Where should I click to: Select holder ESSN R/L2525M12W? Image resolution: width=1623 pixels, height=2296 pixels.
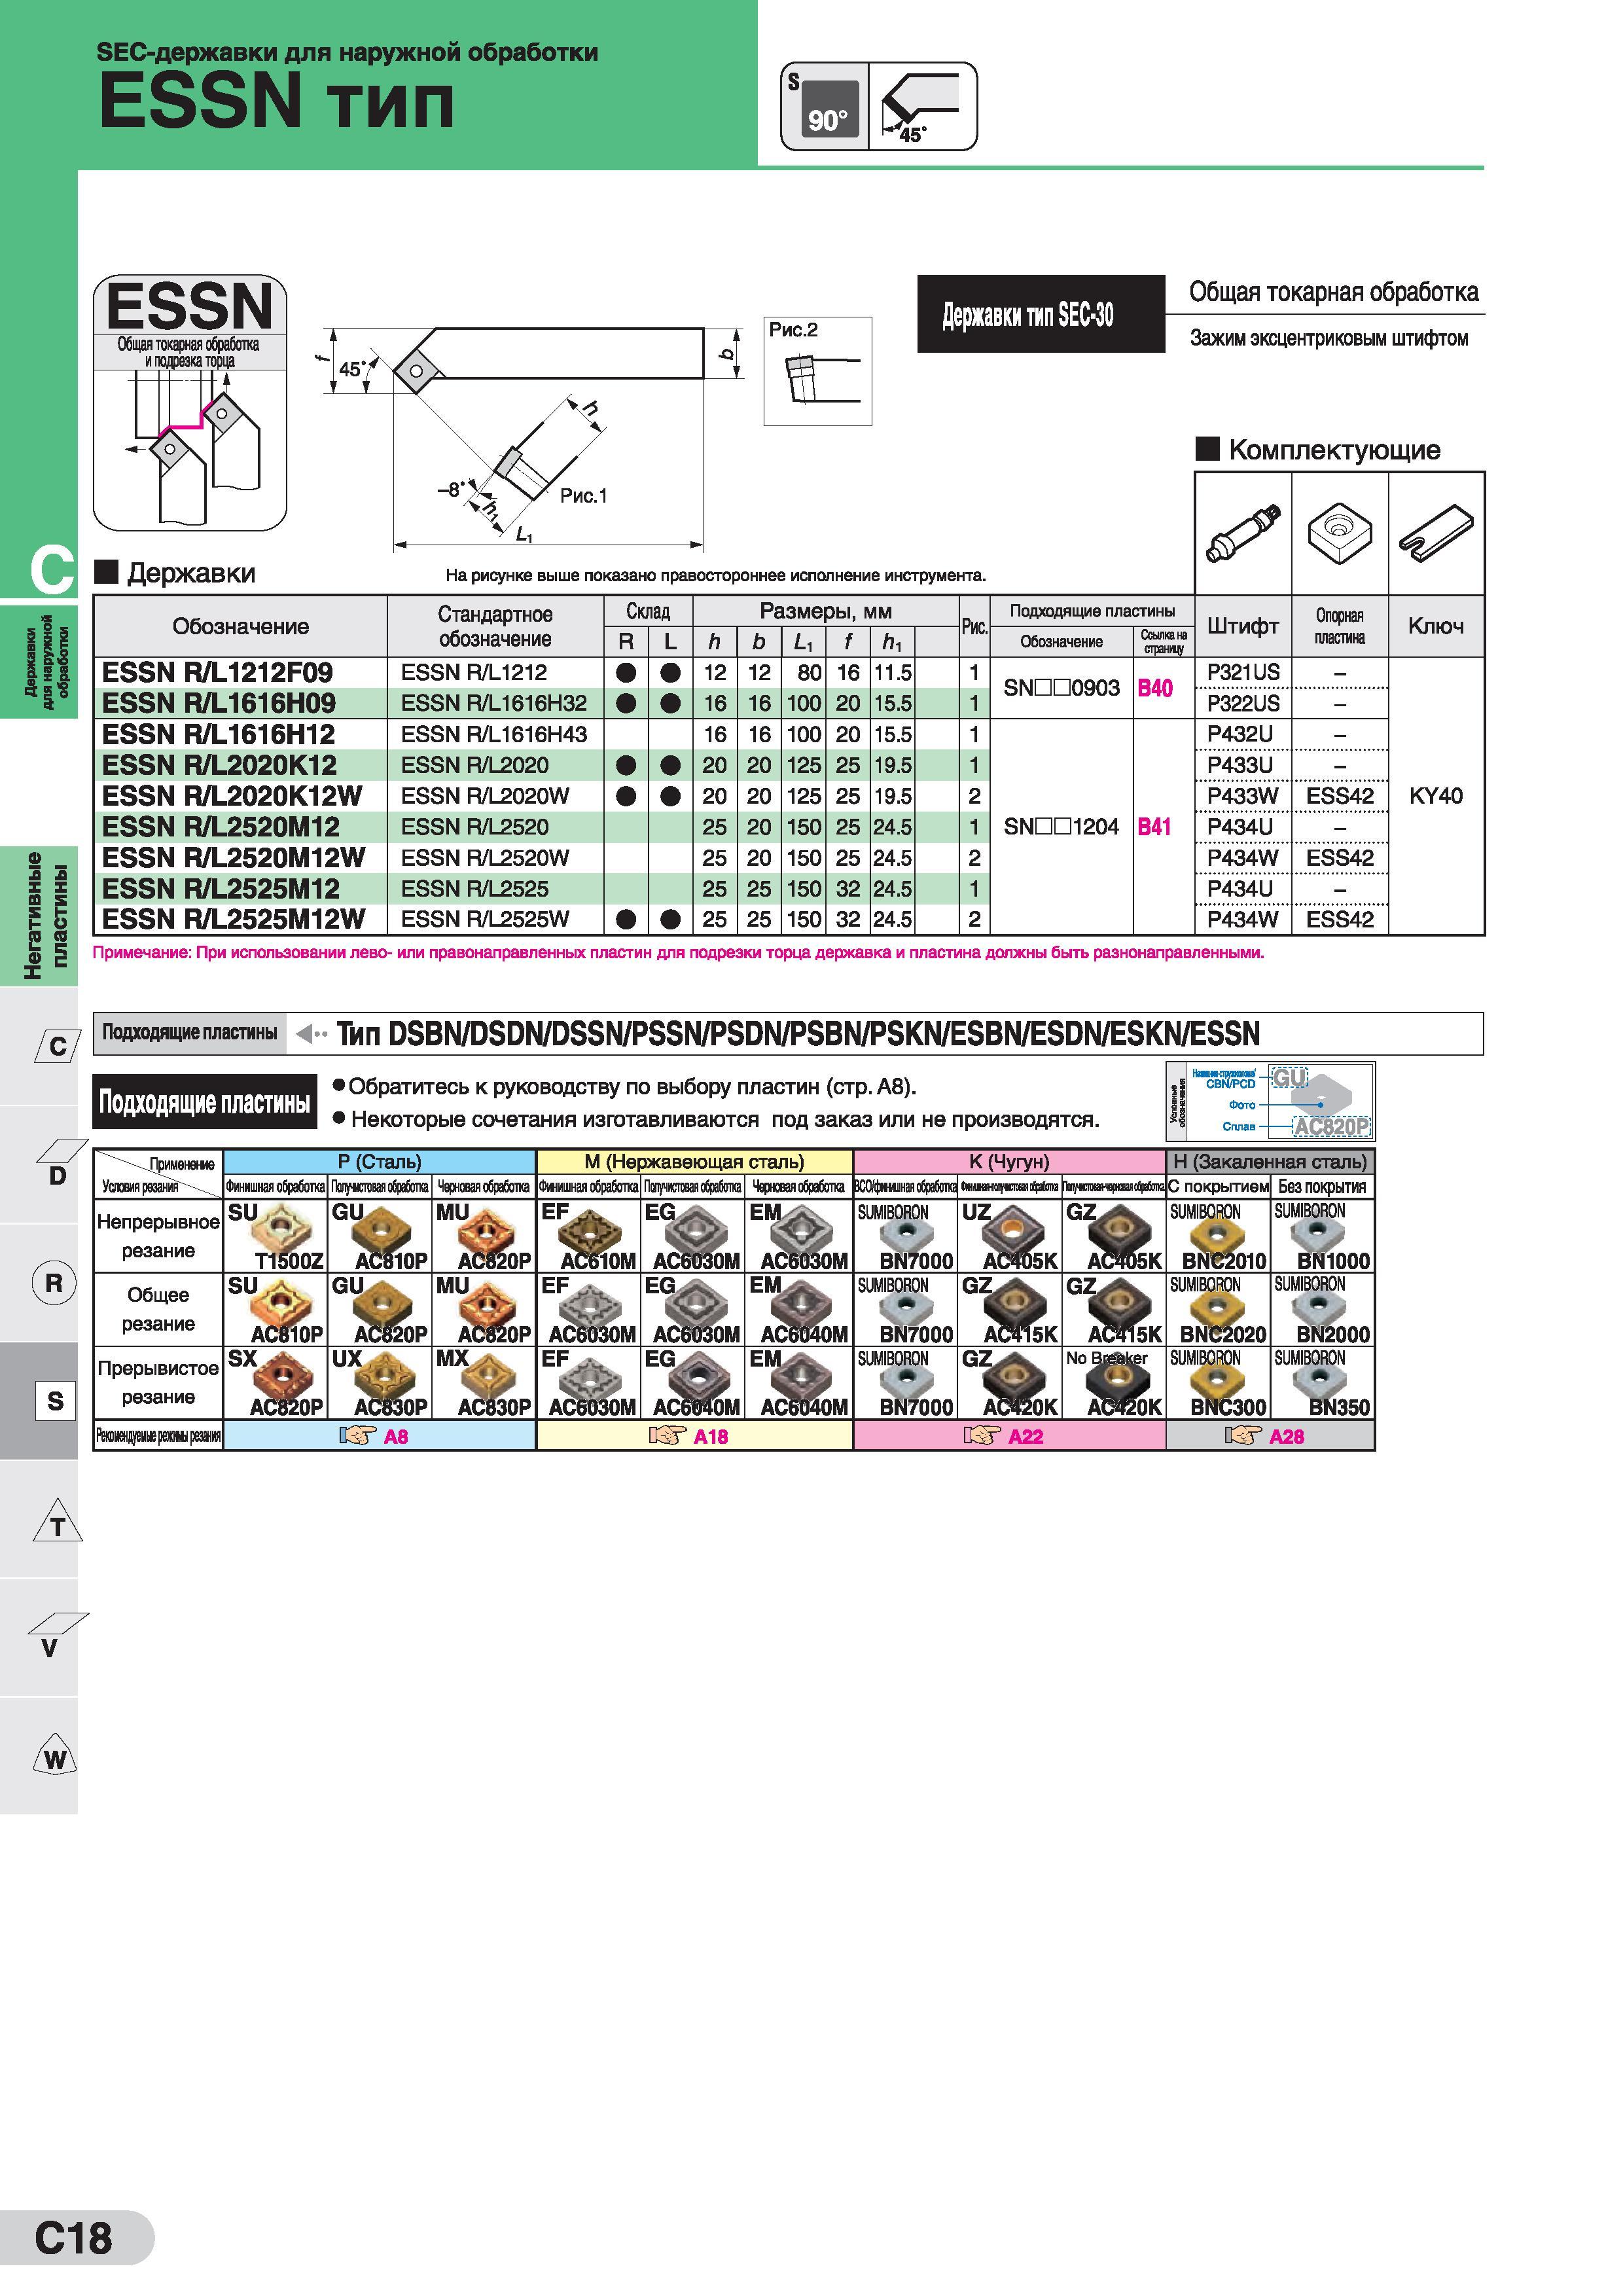[233, 919]
